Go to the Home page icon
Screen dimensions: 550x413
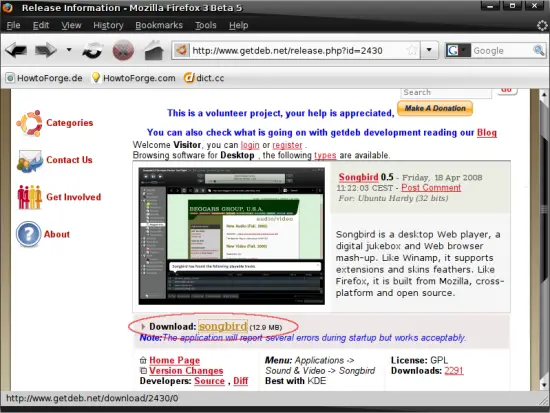click(154, 50)
